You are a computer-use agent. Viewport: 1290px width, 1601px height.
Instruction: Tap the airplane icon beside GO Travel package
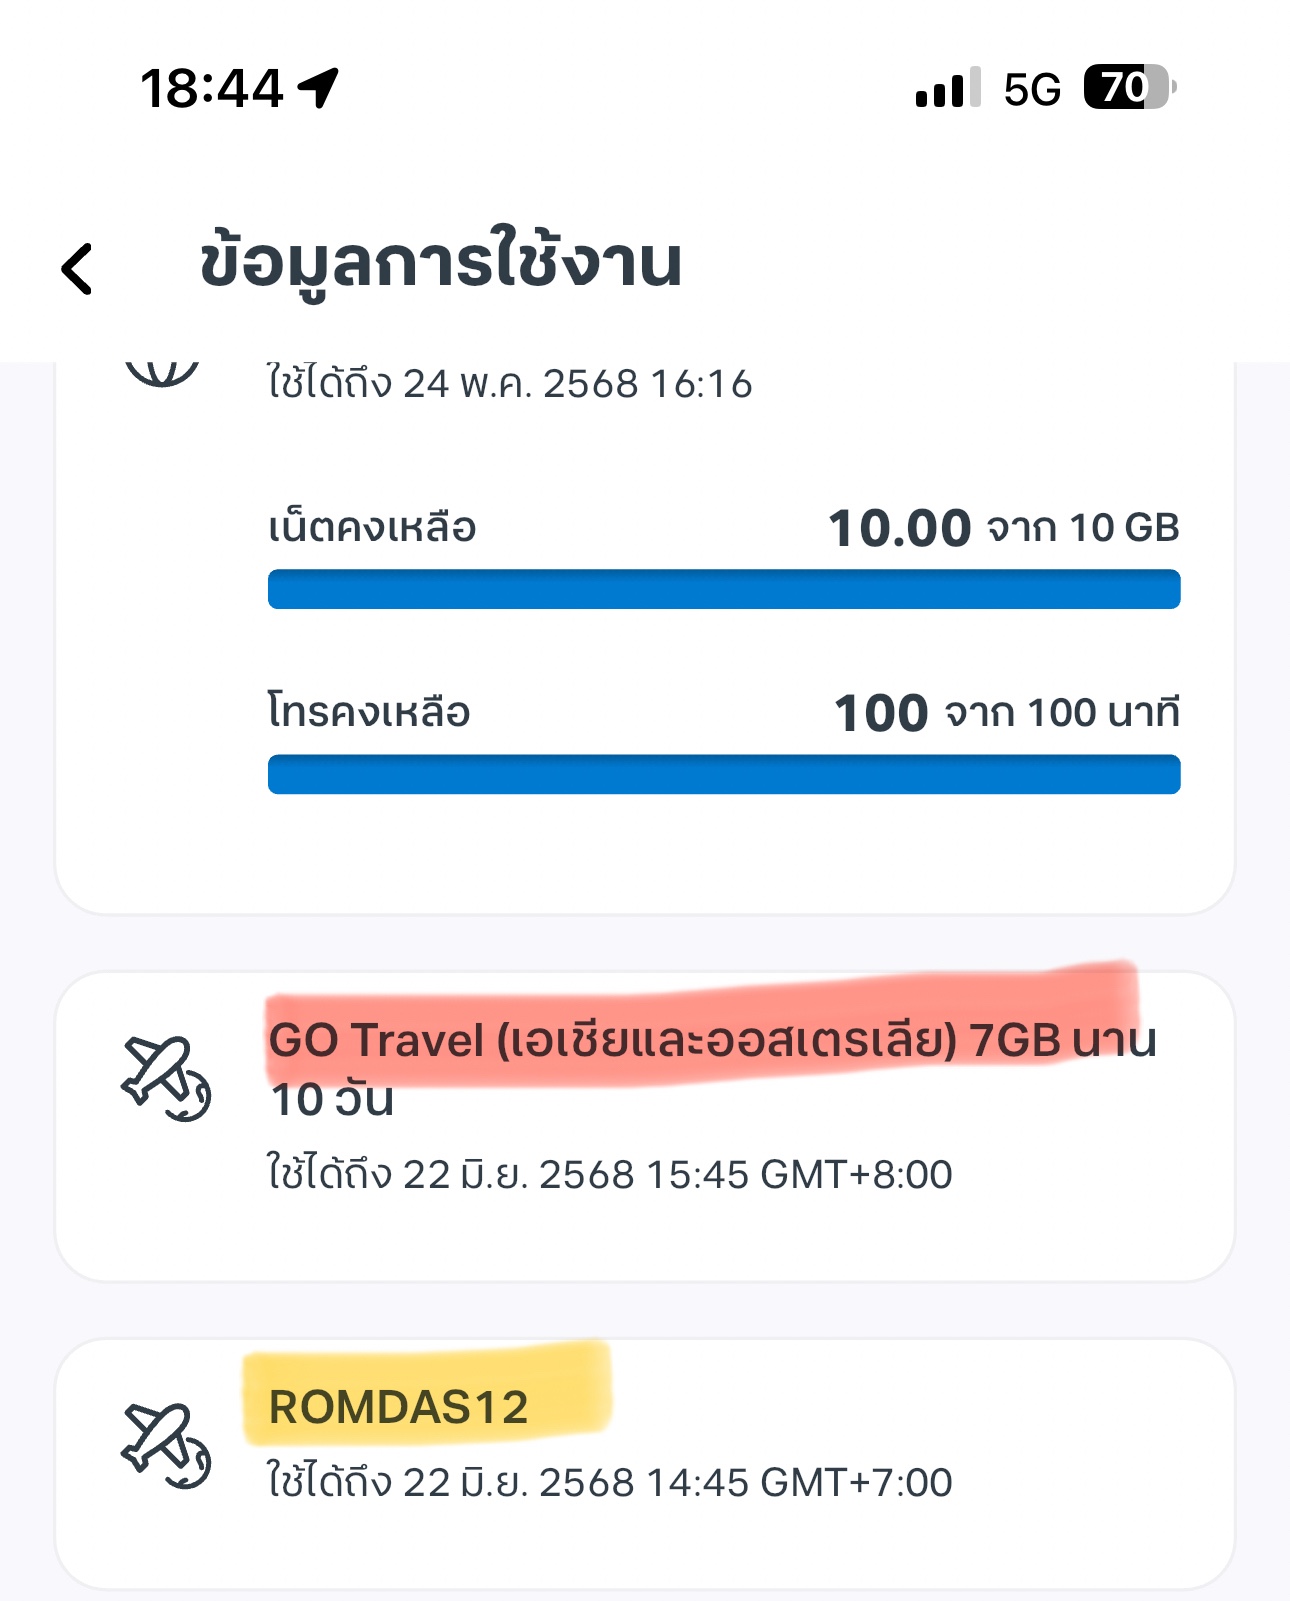[x=166, y=1079]
